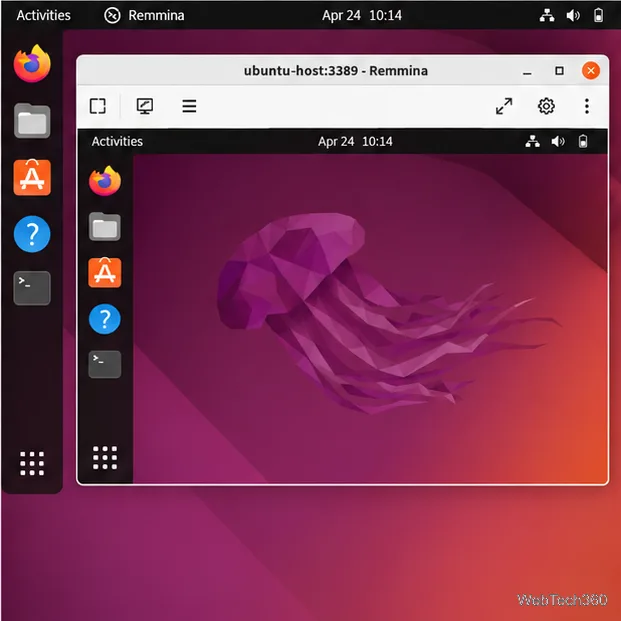Click the fullscreen selection icon in Remmina toolbar
The width and height of the screenshot is (621, 621).
97,106
